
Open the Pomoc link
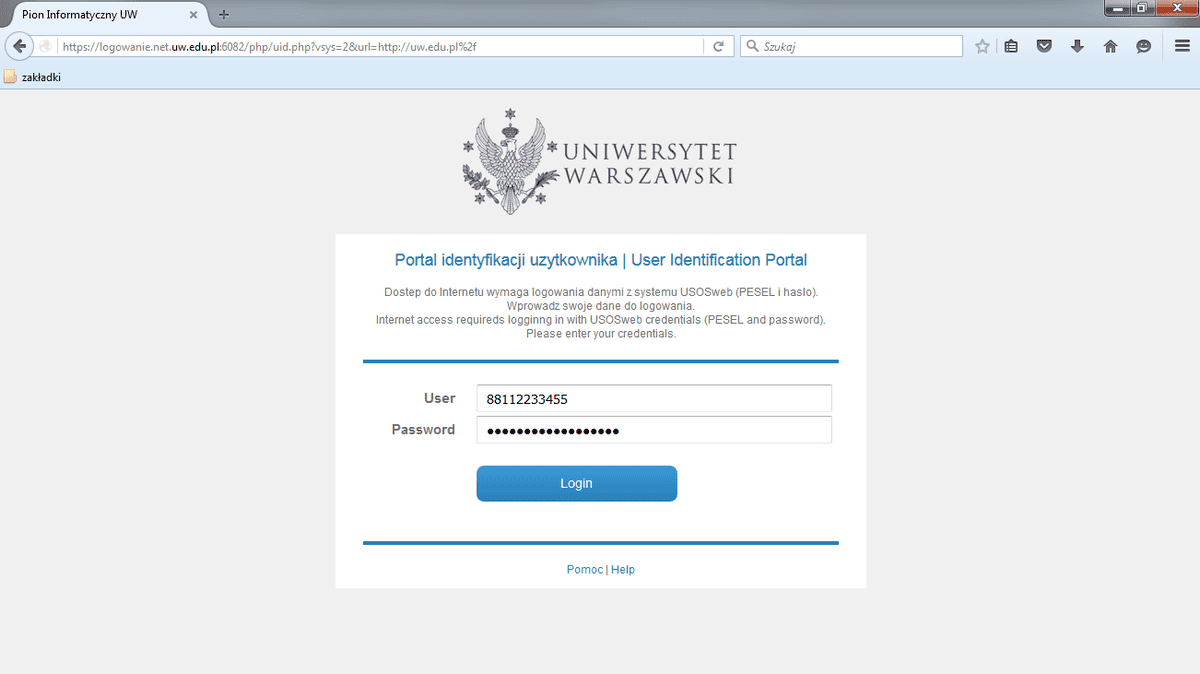coord(584,569)
